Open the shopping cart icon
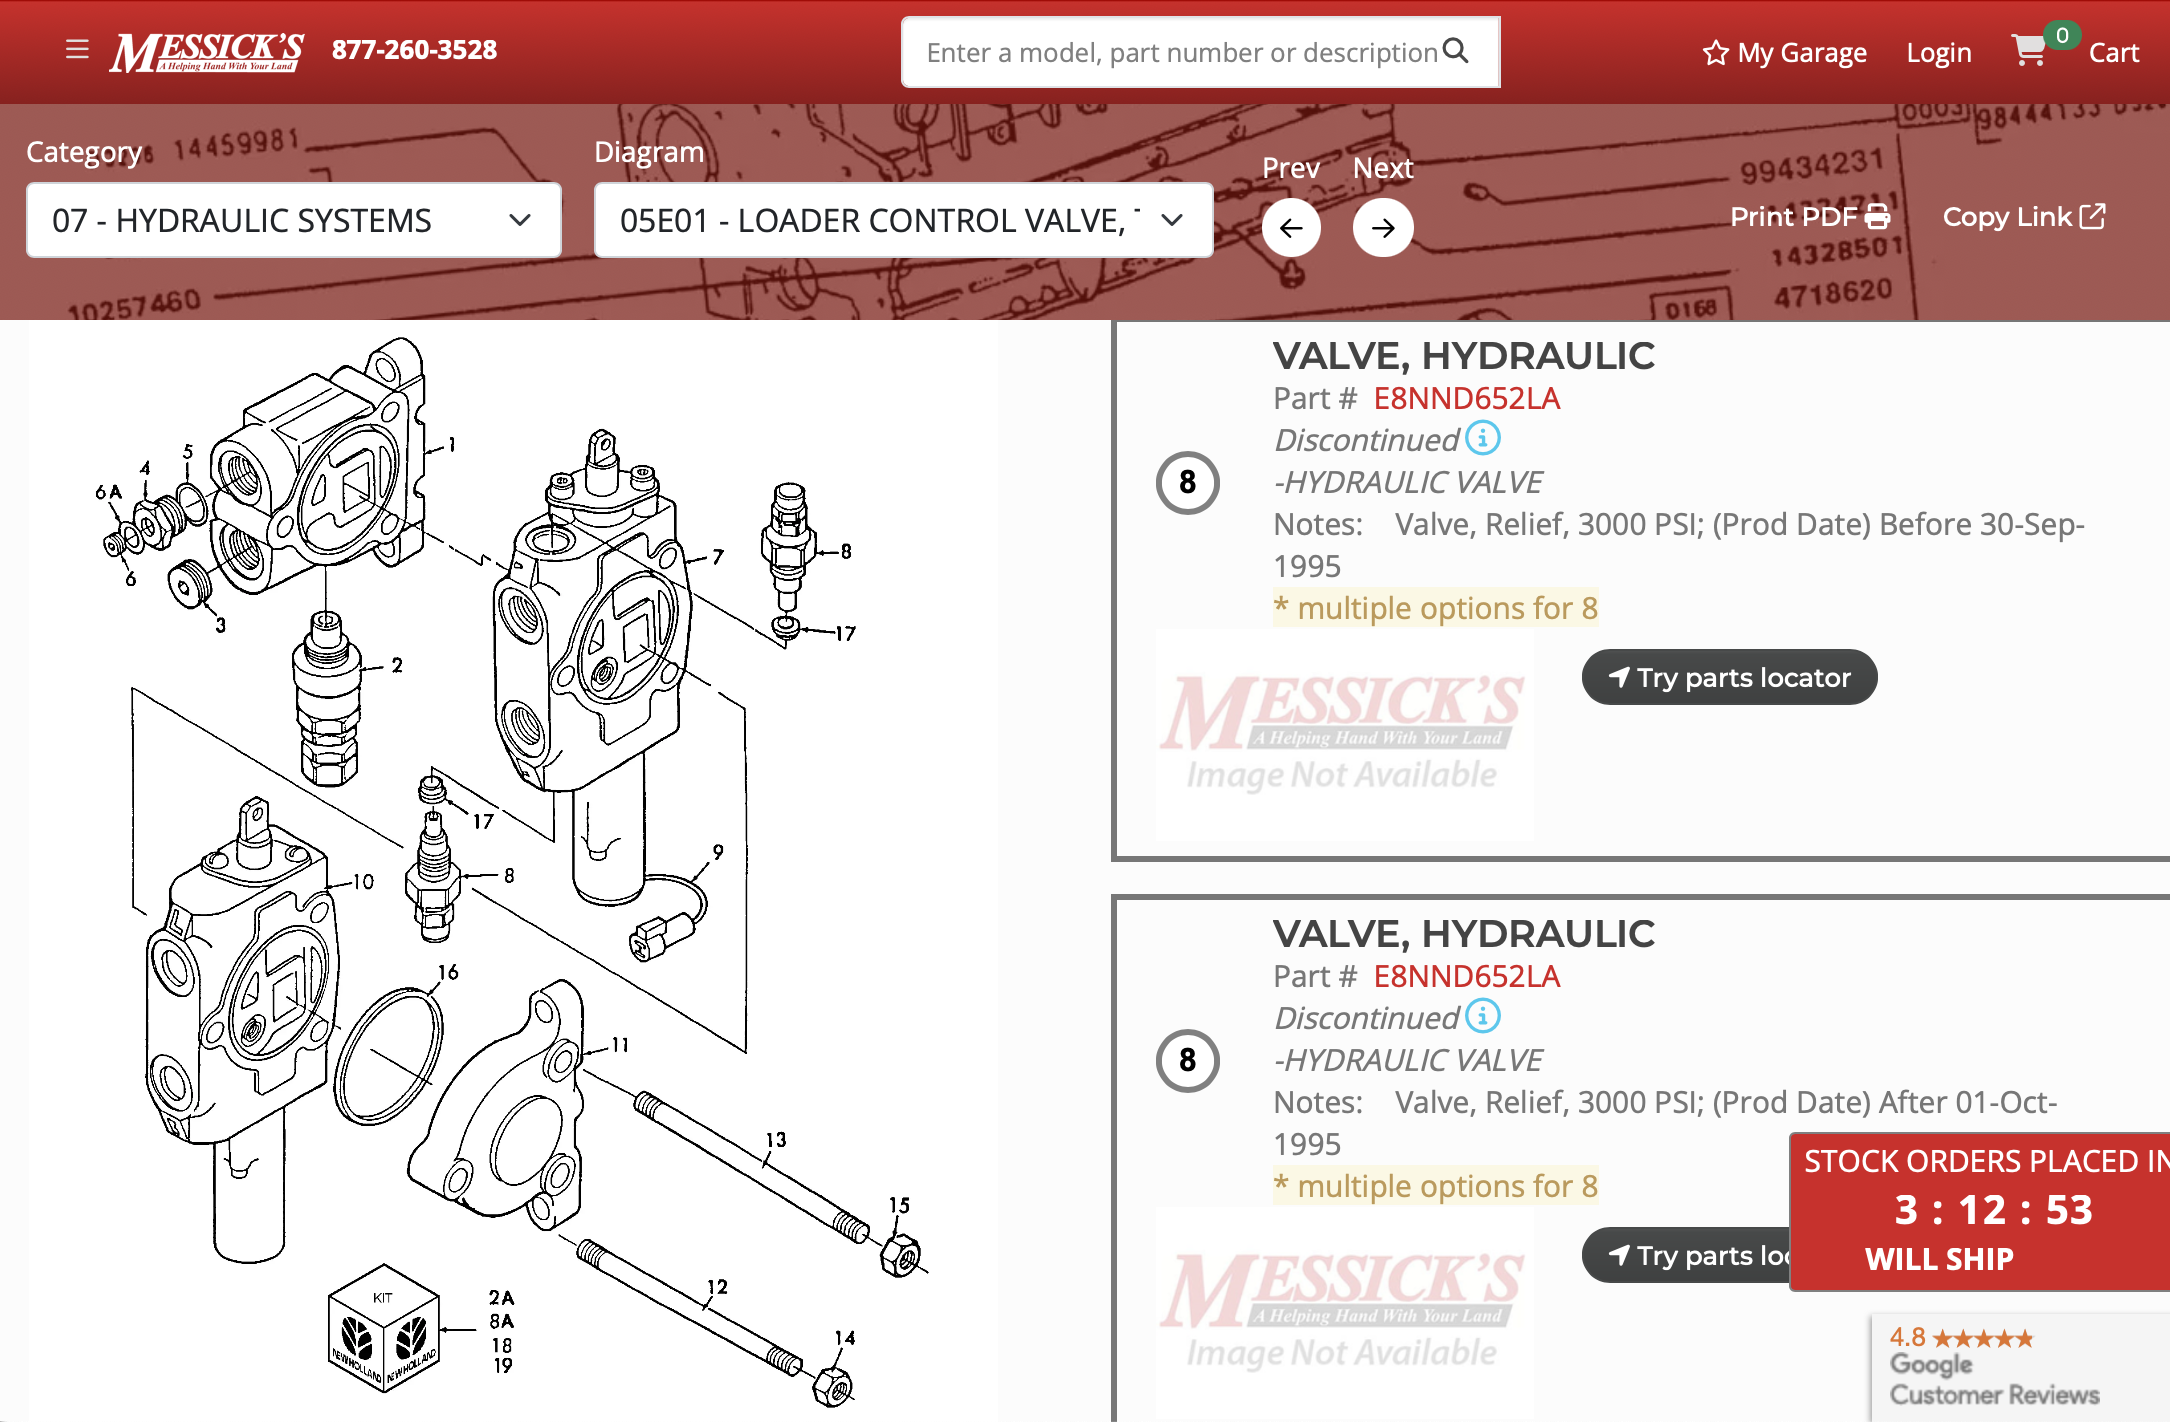This screenshot has height=1422, width=2170. (x=2029, y=50)
